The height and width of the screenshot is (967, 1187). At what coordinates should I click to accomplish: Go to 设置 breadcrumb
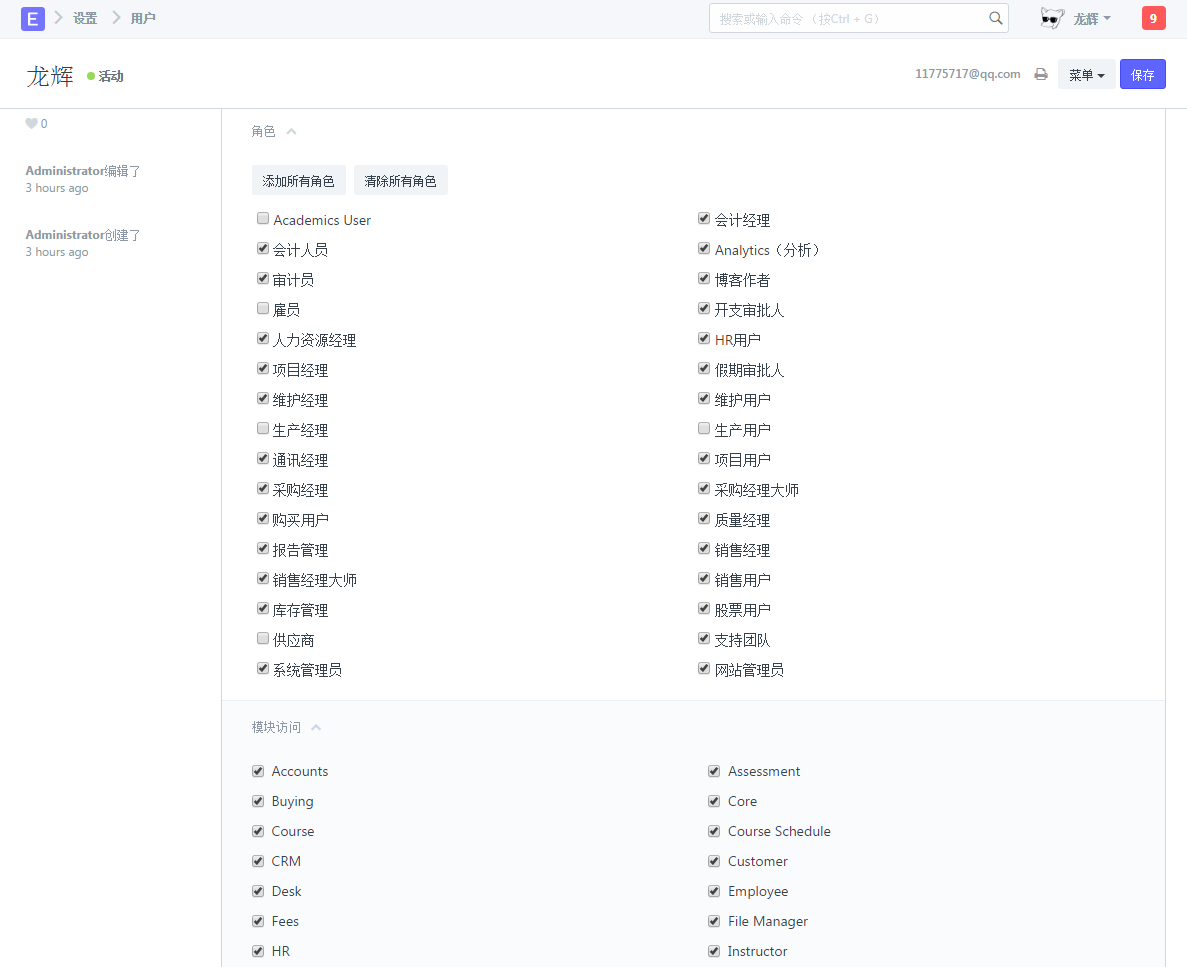[85, 18]
